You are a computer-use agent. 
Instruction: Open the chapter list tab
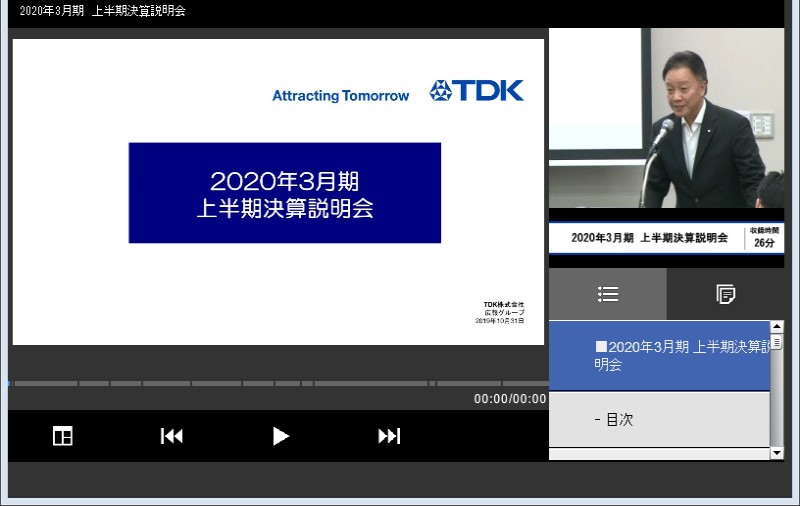608,294
